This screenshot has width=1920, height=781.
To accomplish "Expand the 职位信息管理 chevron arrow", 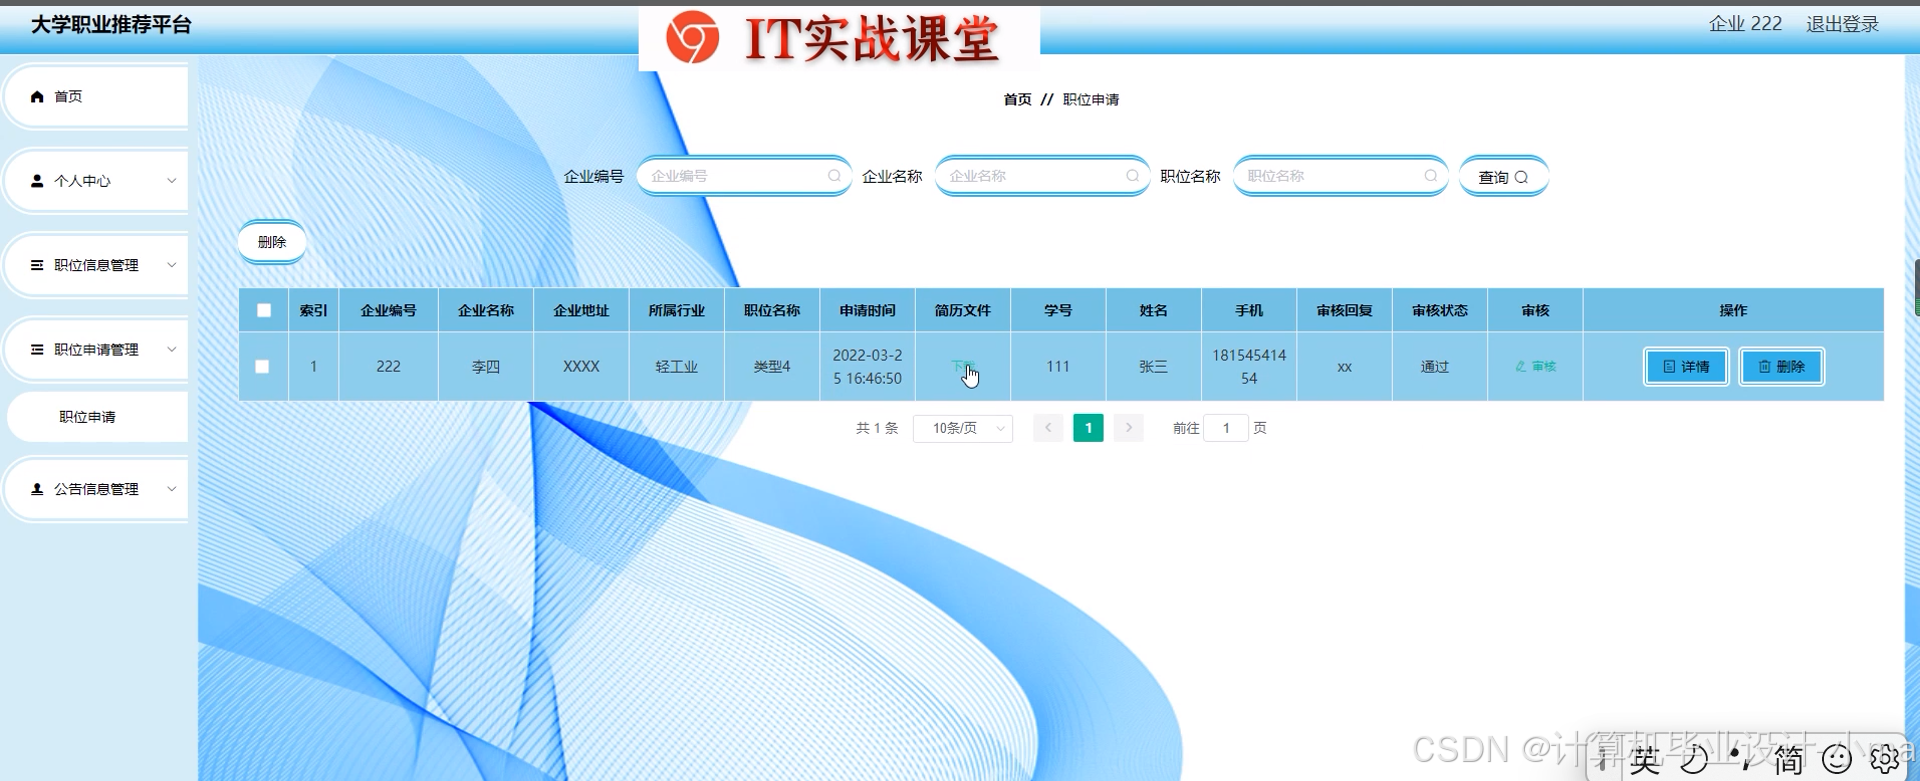I will coord(171,265).
